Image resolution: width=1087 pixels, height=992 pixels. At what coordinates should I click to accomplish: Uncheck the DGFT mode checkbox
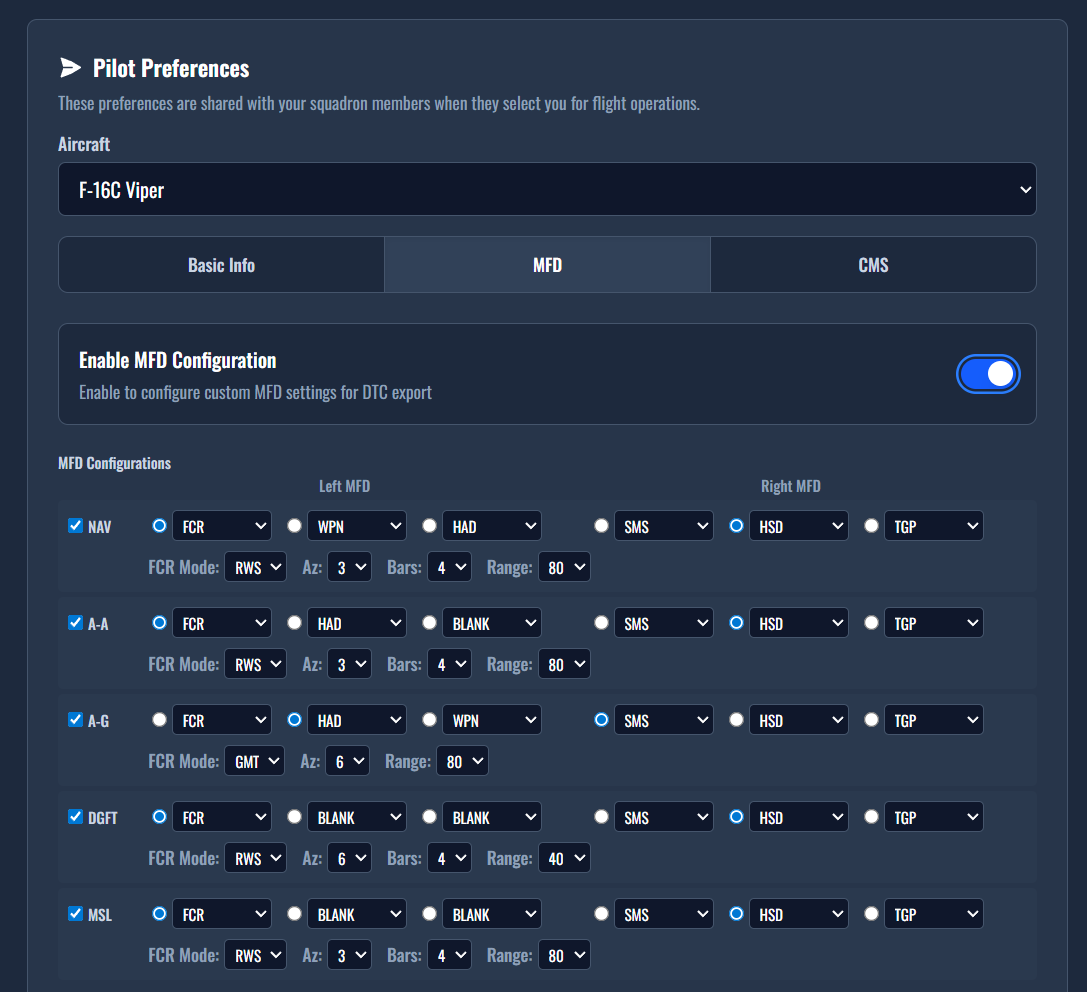[75, 817]
